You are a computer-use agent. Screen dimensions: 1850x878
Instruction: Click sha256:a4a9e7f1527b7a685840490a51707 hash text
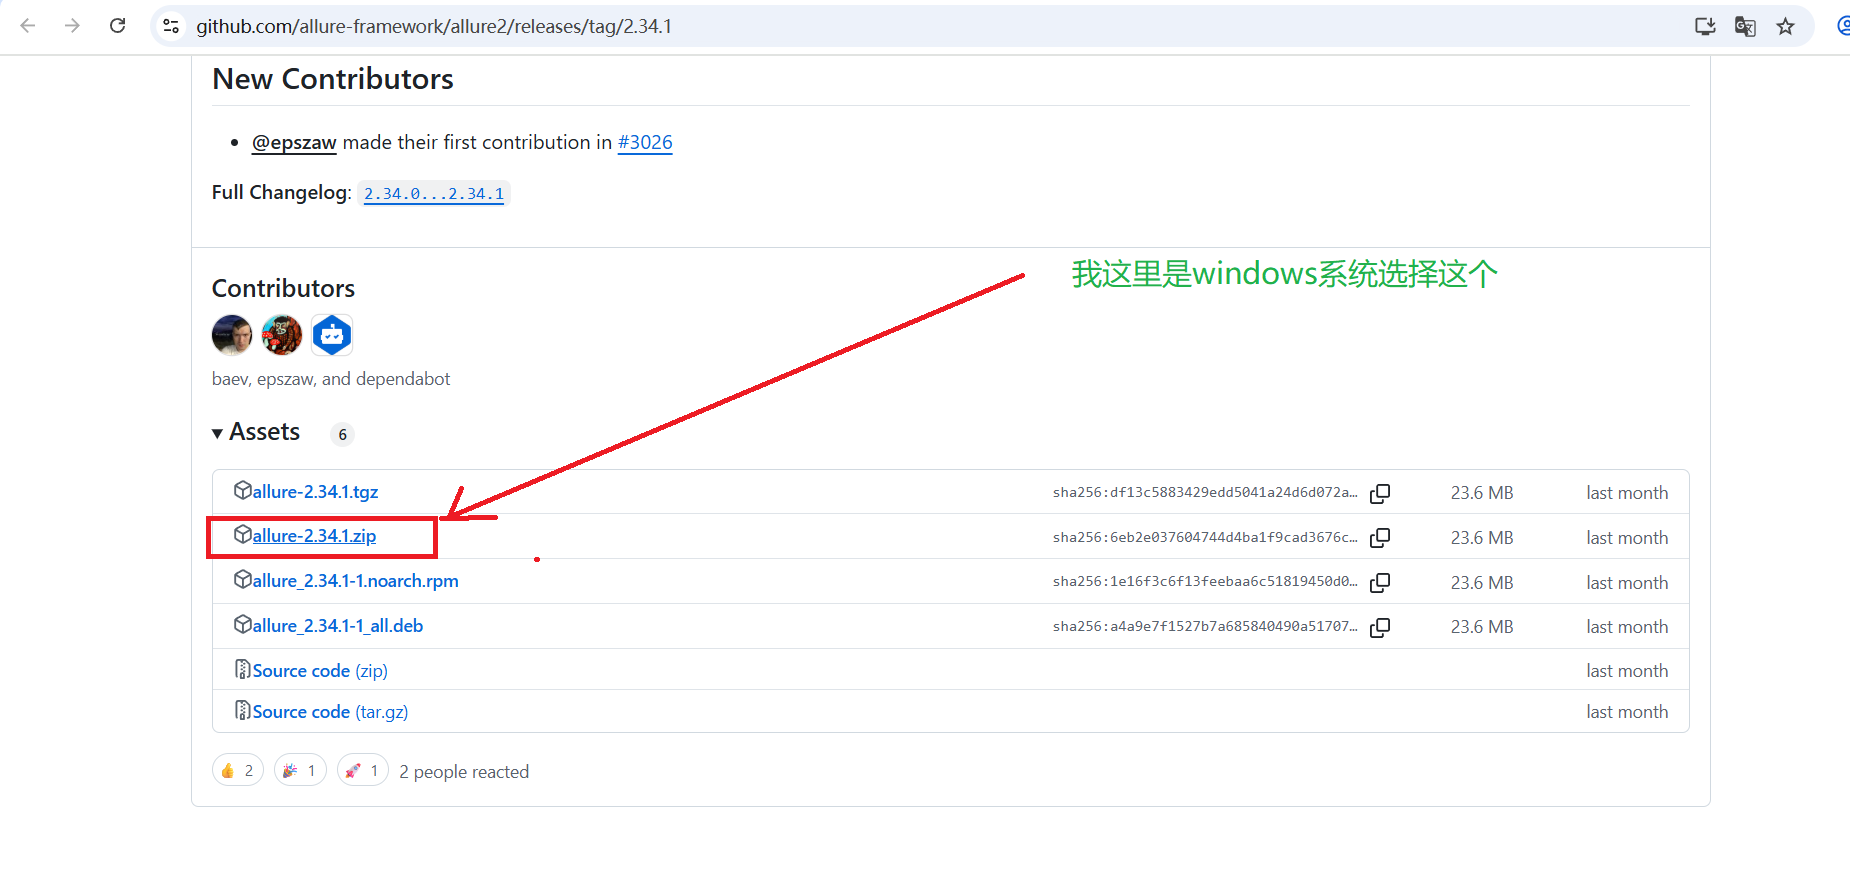coord(1205,627)
